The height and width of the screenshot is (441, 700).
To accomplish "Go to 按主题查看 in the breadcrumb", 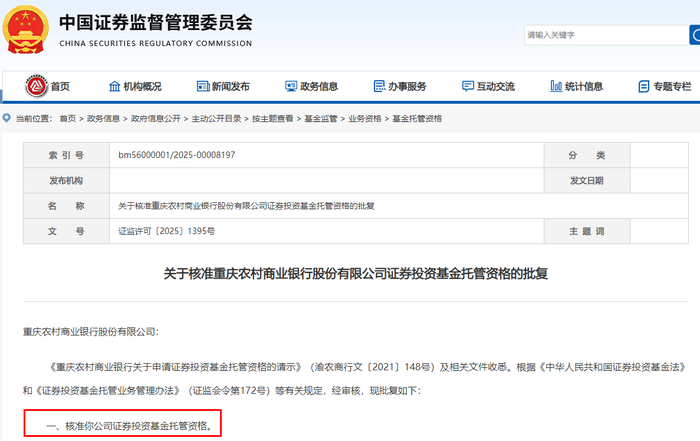I will coord(273,118).
